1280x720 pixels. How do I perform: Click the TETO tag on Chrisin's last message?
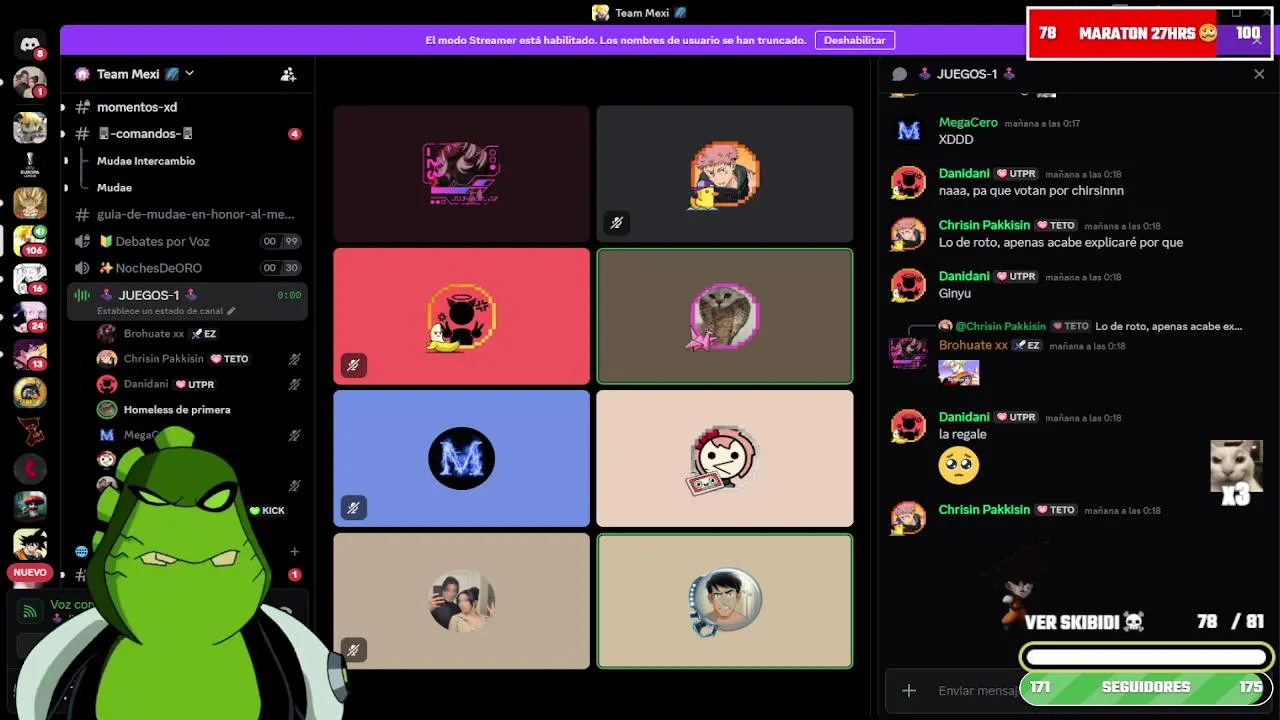(x=1056, y=510)
